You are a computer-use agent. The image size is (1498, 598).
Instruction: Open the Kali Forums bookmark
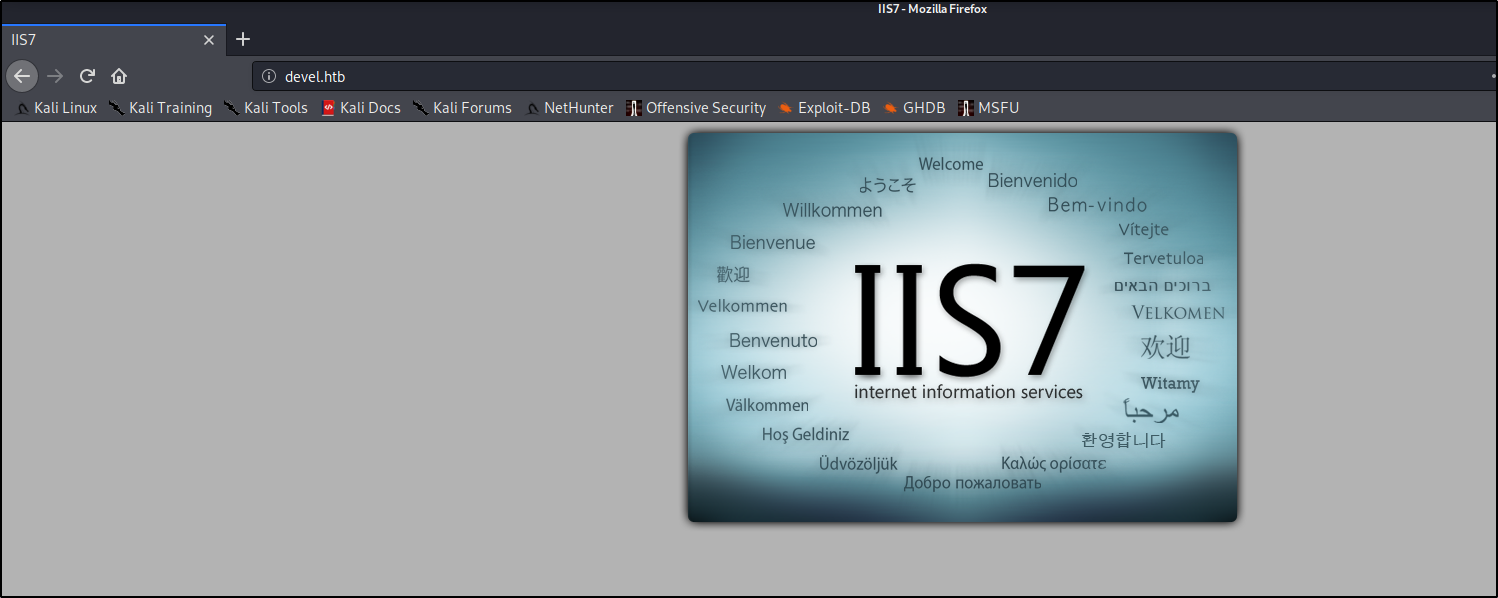tap(462, 108)
